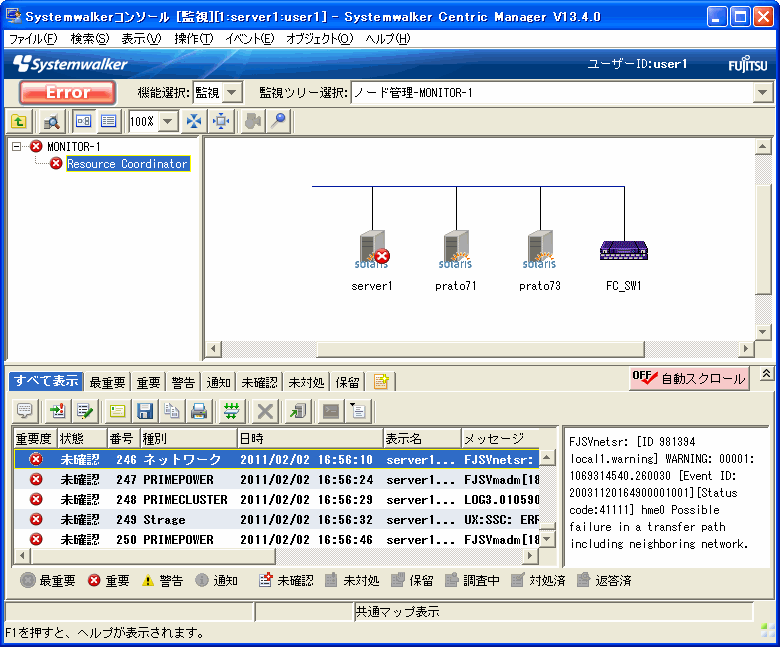Open the ヘルプ(H) menu
Viewport: 780px width, 647px height.
point(388,39)
